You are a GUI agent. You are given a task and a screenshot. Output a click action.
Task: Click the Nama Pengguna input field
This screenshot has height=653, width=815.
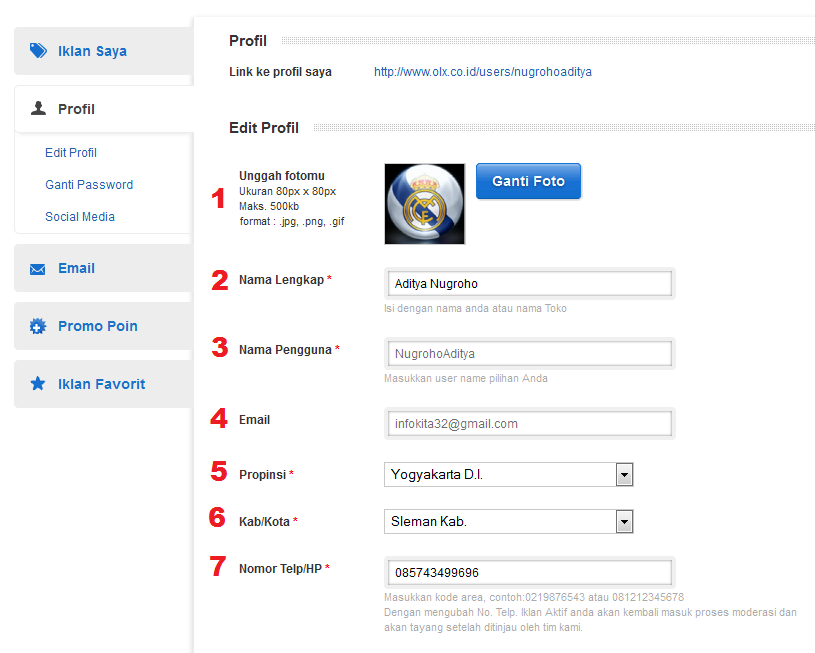(x=529, y=353)
